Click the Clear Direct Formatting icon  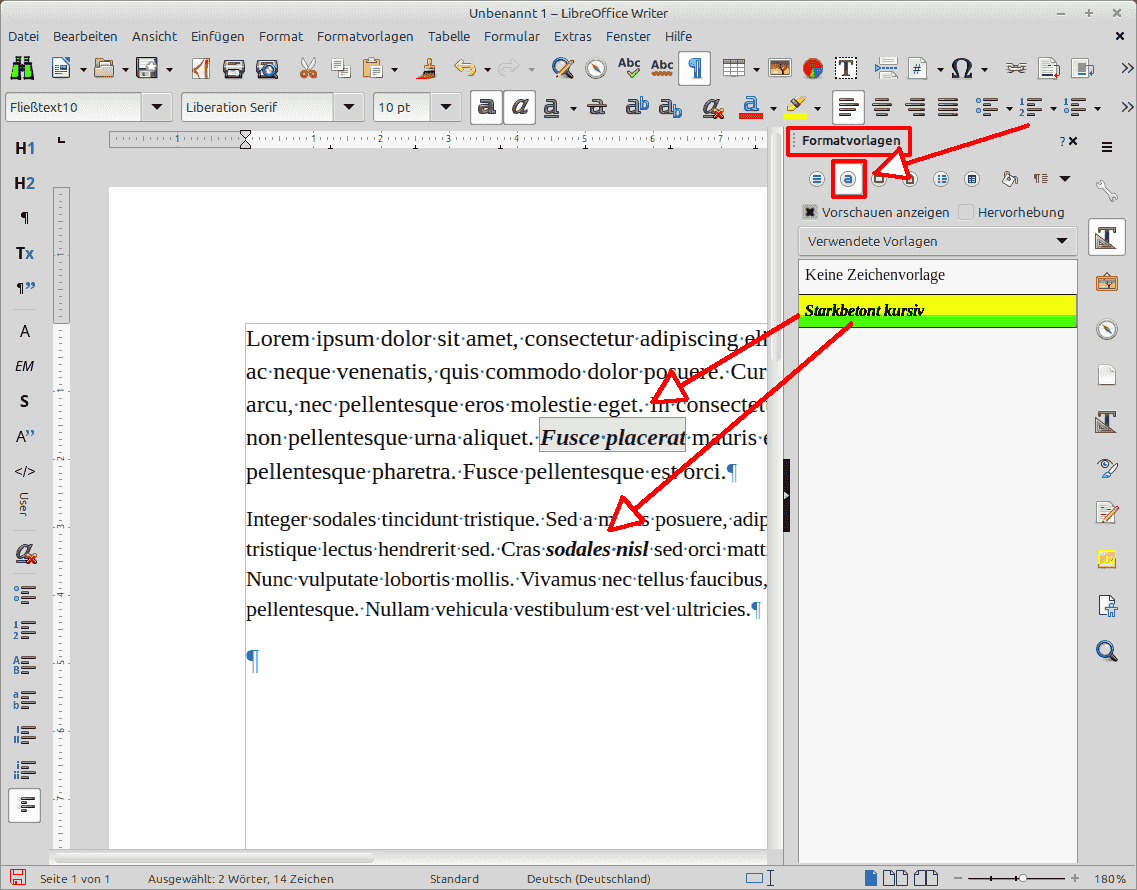pos(712,107)
